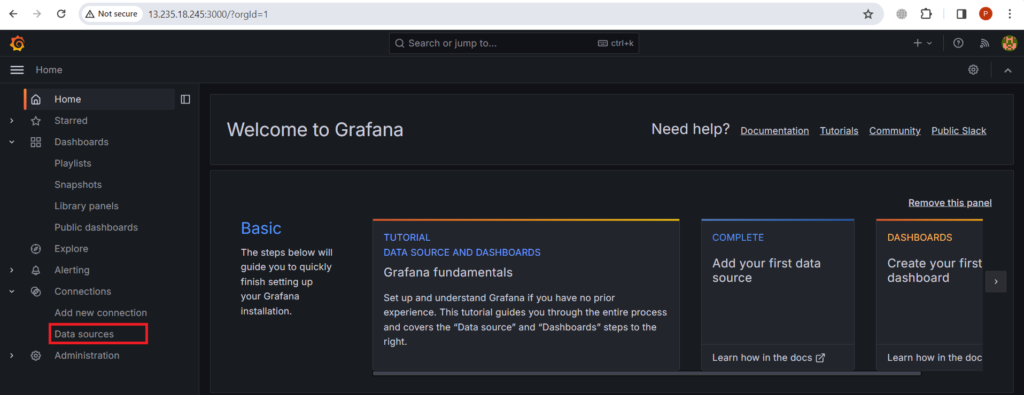Screen dimensions: 1024x395
Task: Open the user profile avatar
Action: click(1009, 43)
